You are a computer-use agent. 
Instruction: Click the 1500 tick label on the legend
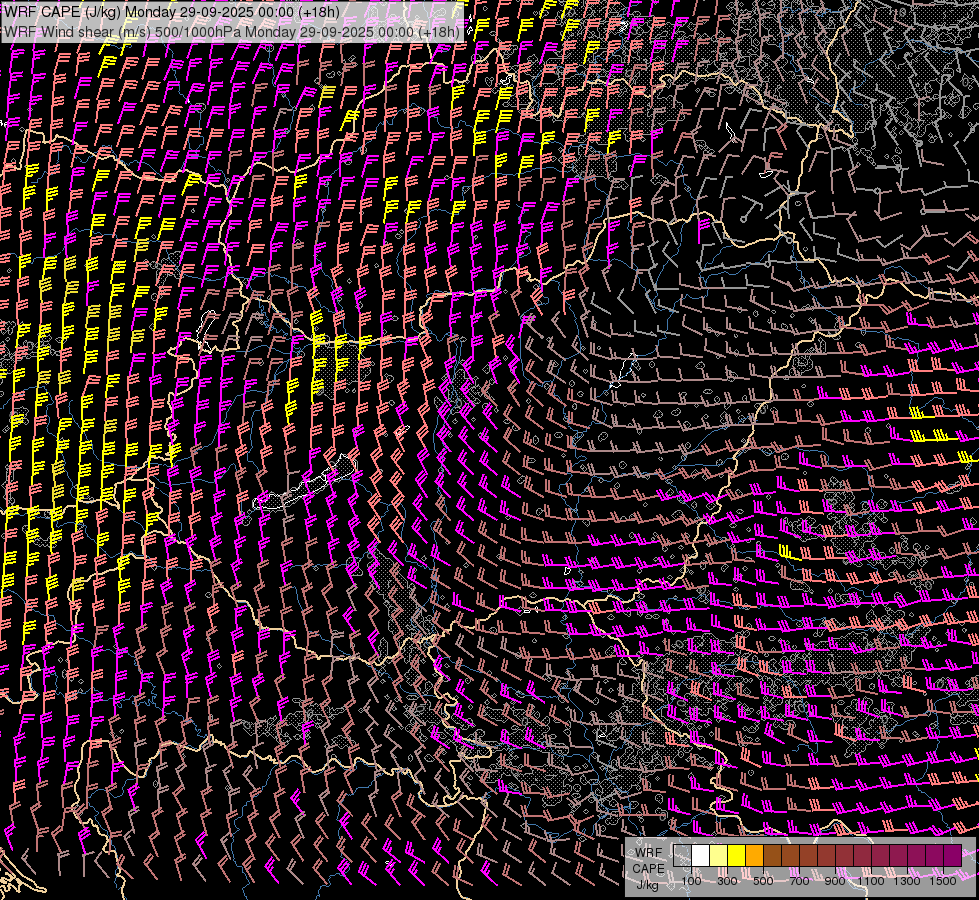943,881
